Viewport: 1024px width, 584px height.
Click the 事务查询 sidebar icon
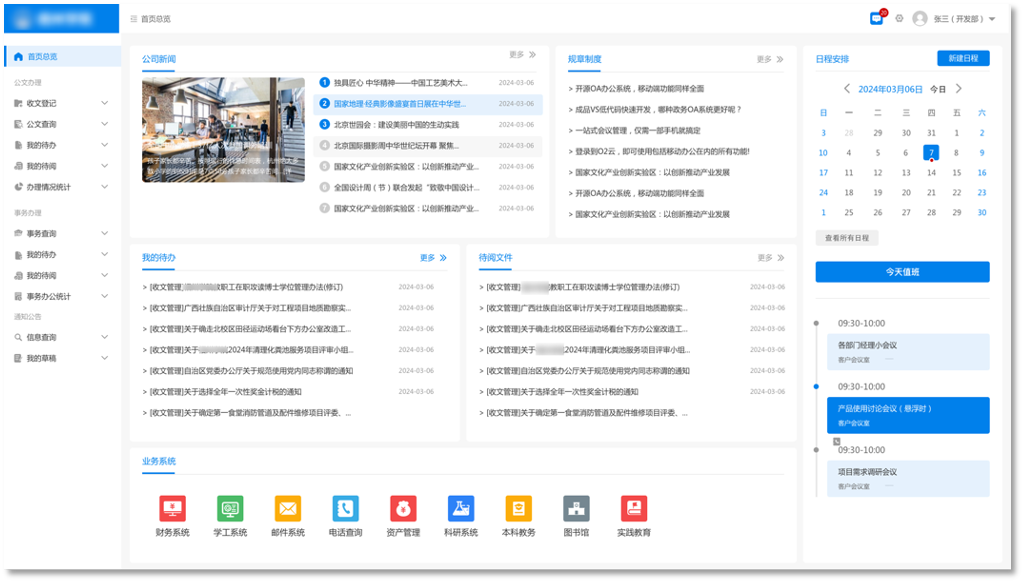(x=18, y=233)
